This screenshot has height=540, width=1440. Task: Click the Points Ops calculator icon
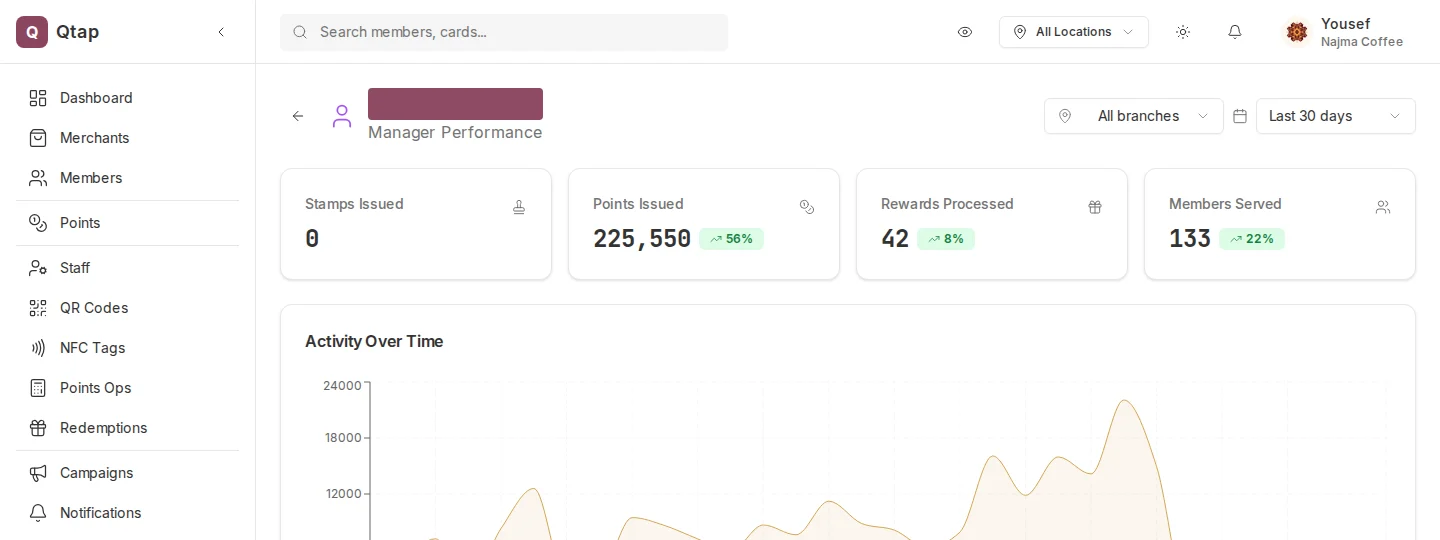coord(38,388)
